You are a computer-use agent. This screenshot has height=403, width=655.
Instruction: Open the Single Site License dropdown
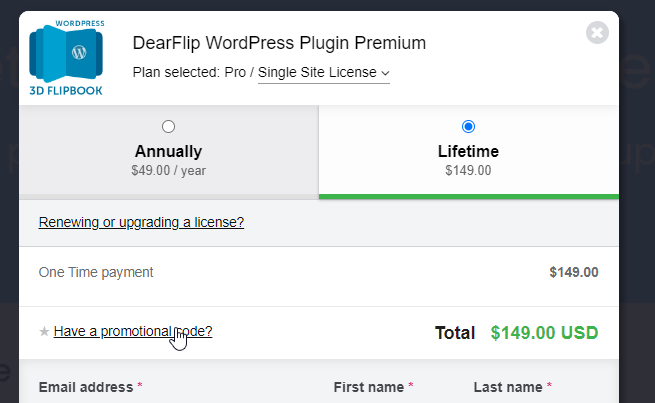(x=323, y=73)
